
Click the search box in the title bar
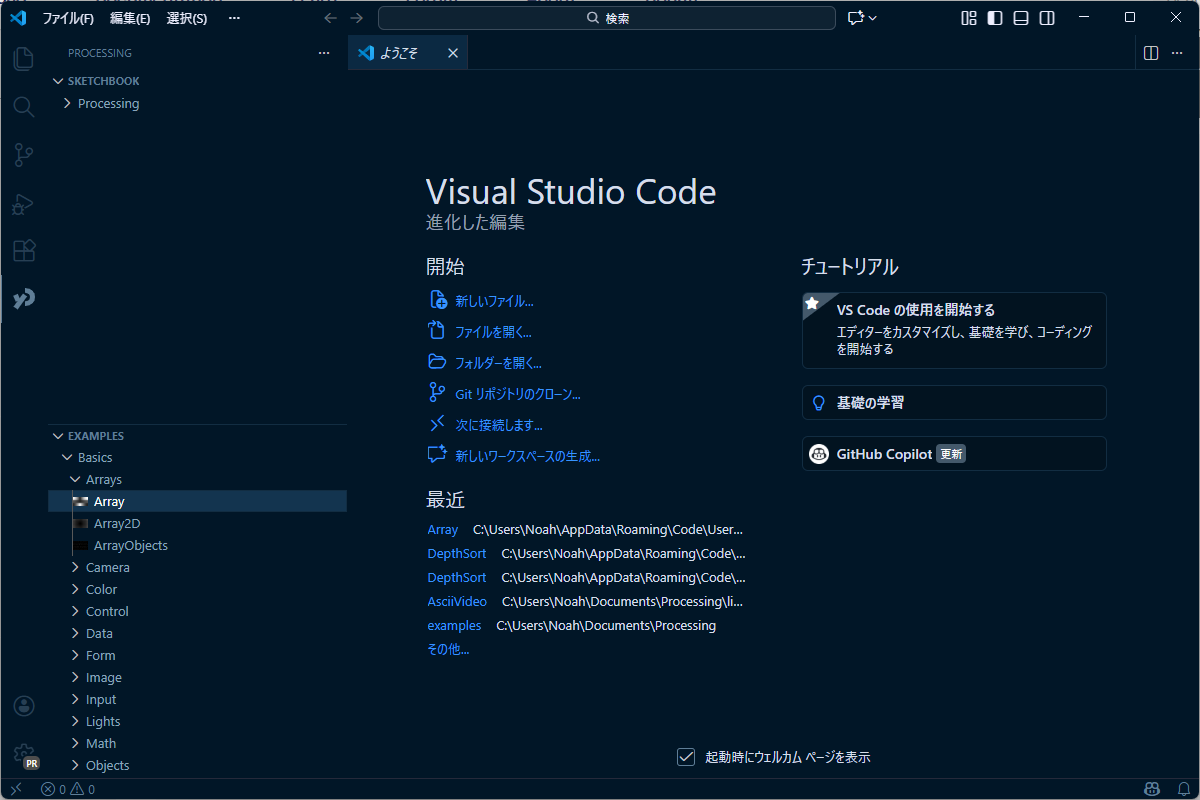pos(607,17)
